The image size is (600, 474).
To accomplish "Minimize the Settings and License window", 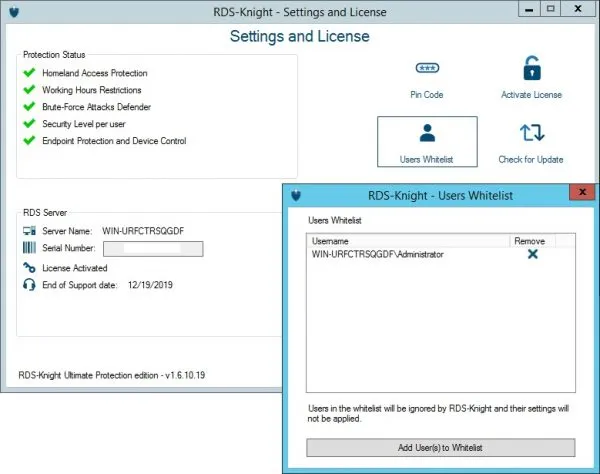I will point(529,9).
